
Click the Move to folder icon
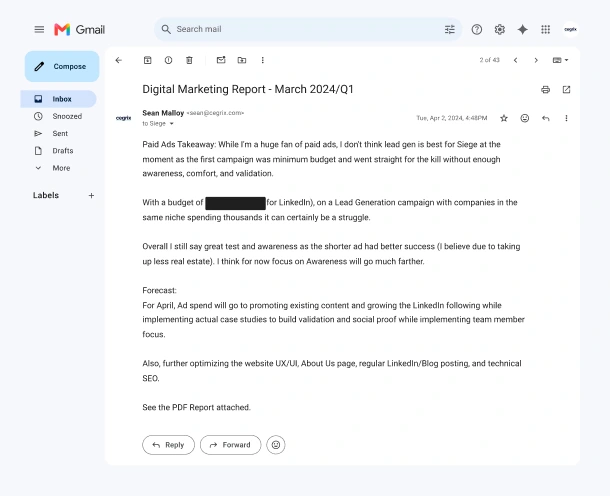242,60
